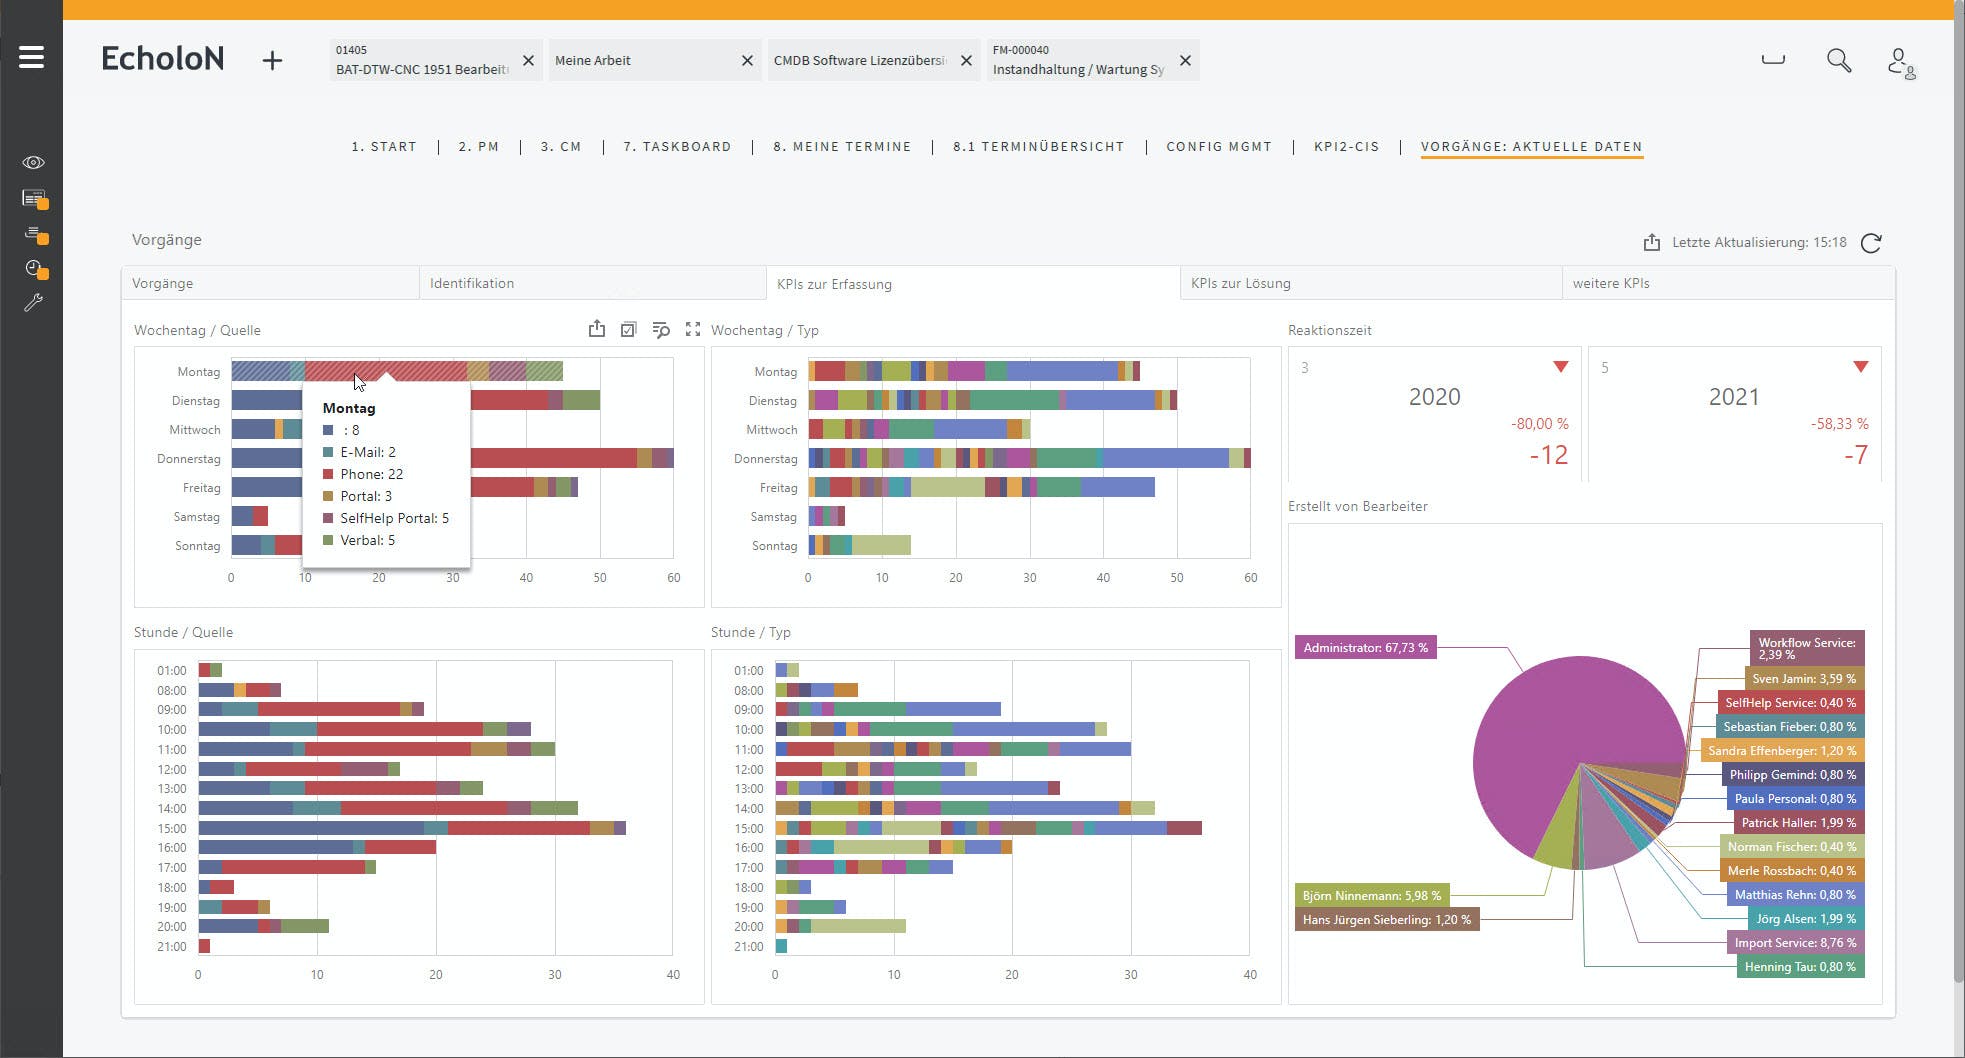Open the user profile icon

click(x=1900, y=62)
